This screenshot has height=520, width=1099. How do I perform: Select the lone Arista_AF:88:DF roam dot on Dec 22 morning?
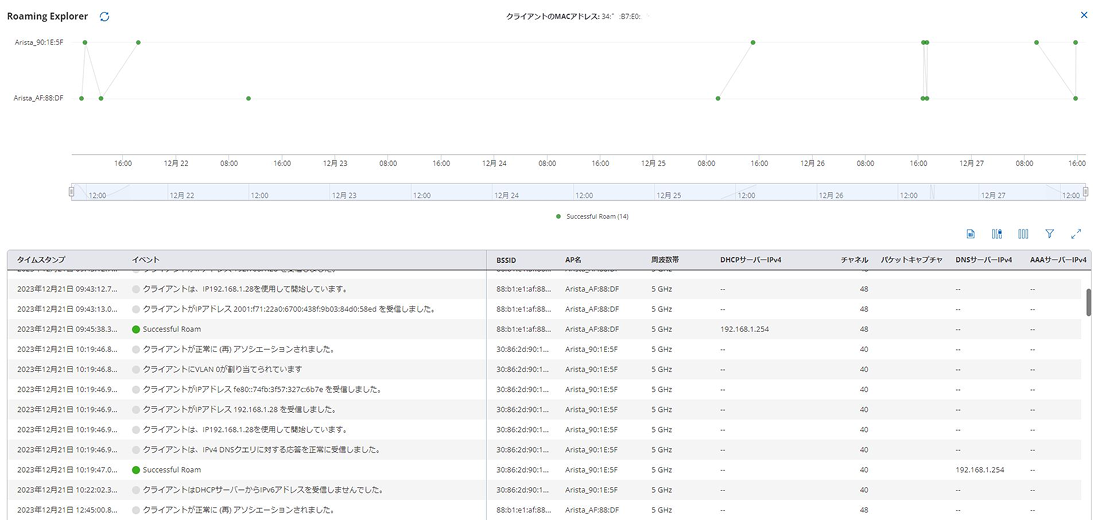click(x=249, y=98)
